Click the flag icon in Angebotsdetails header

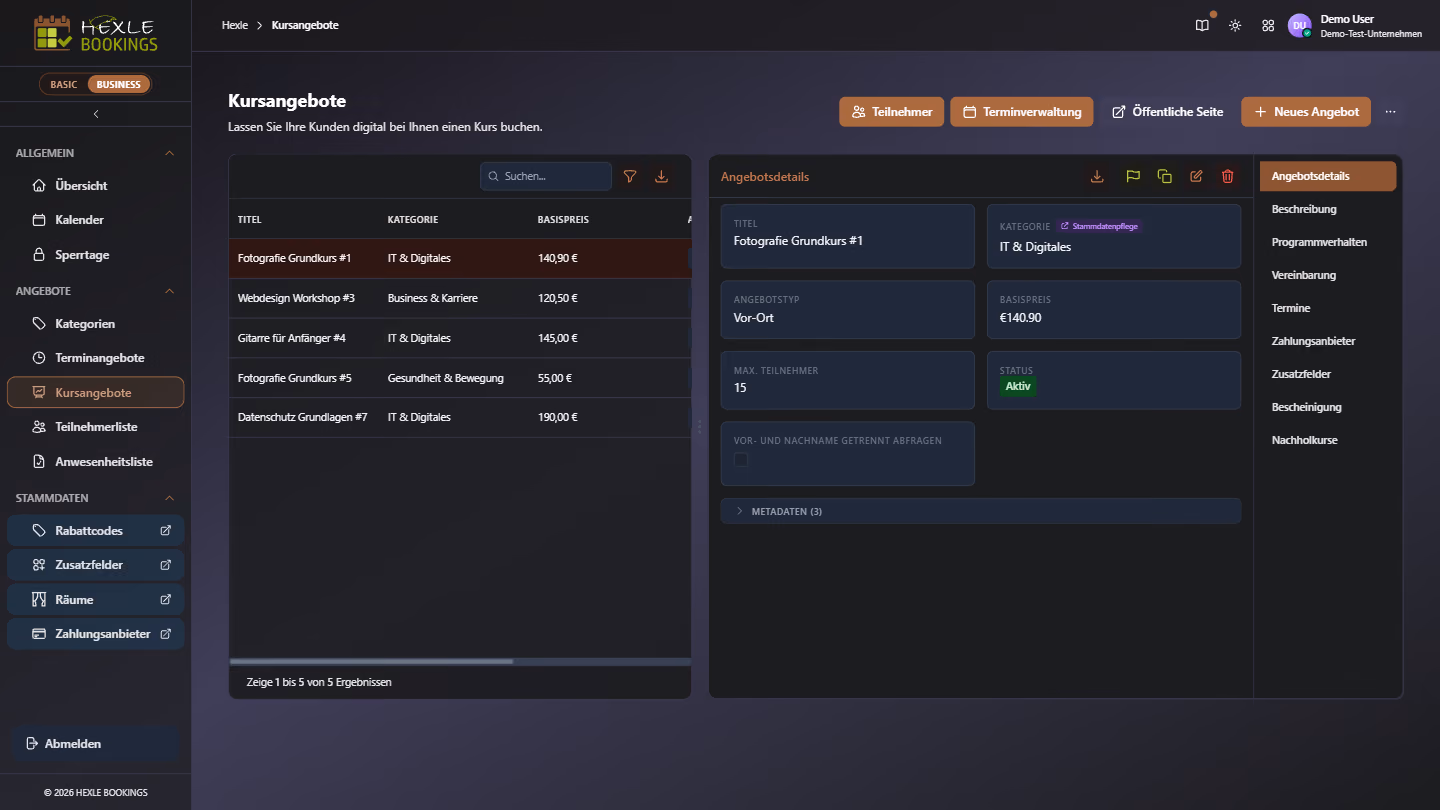(x=1133, y=176)
